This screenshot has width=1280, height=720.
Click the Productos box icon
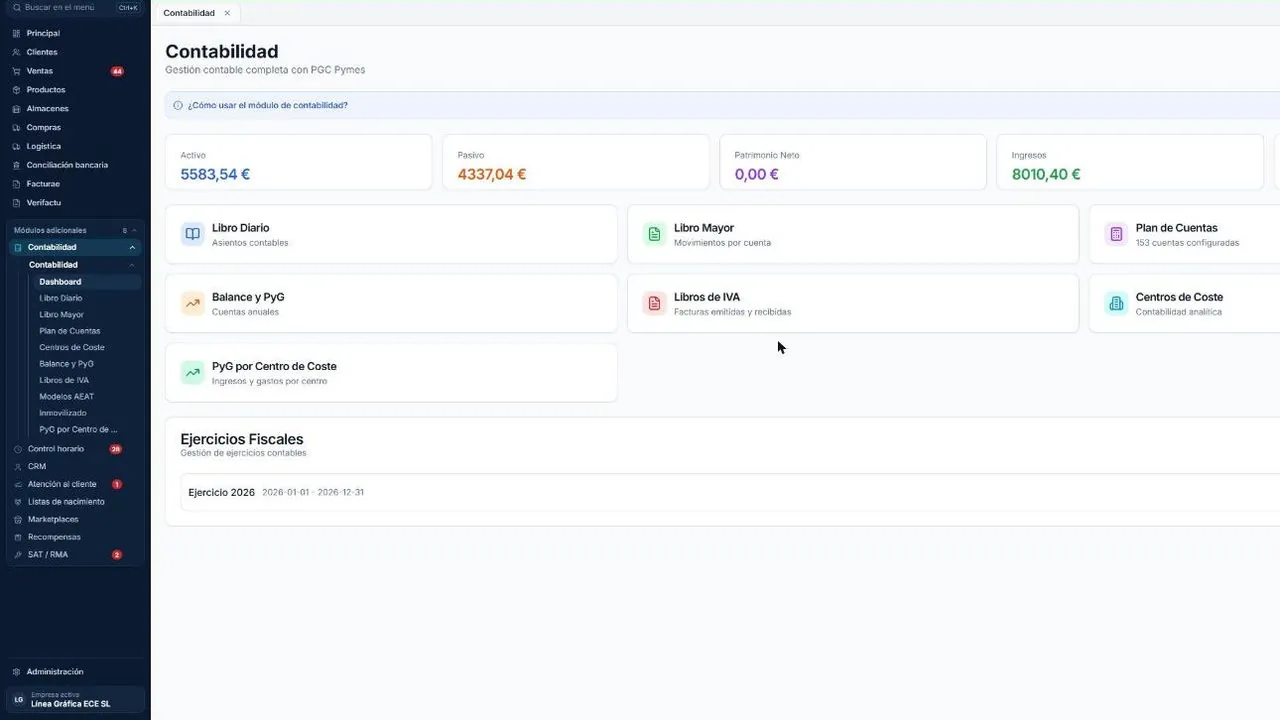16,90
